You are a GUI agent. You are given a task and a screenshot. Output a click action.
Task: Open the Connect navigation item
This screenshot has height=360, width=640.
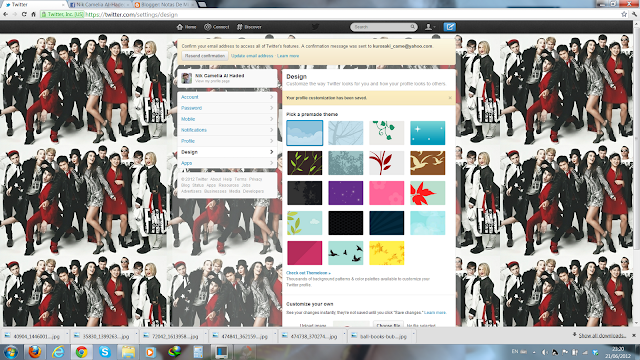(217, 27)
